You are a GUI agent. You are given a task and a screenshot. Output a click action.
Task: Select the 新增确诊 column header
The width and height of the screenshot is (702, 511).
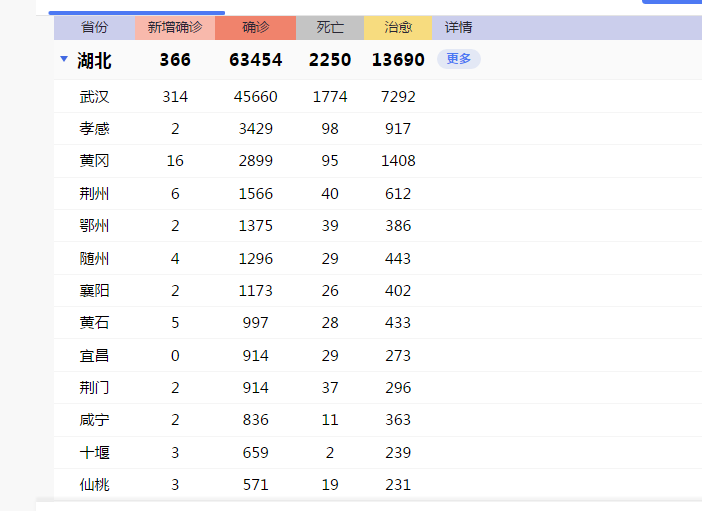175,27
